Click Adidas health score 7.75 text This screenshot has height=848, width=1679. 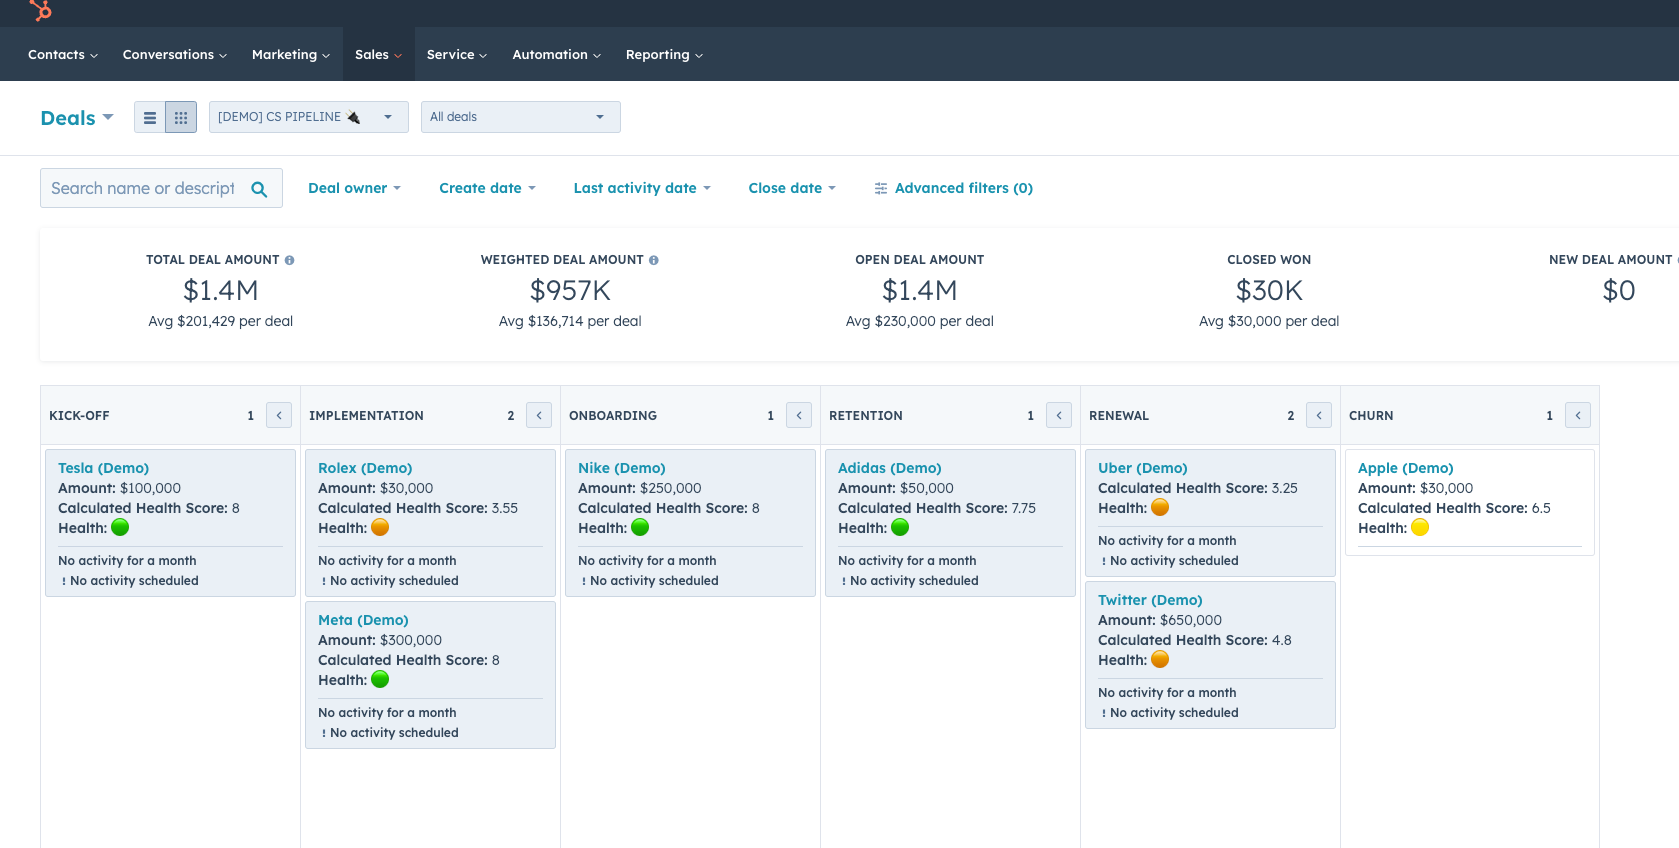click(1023, 508)
